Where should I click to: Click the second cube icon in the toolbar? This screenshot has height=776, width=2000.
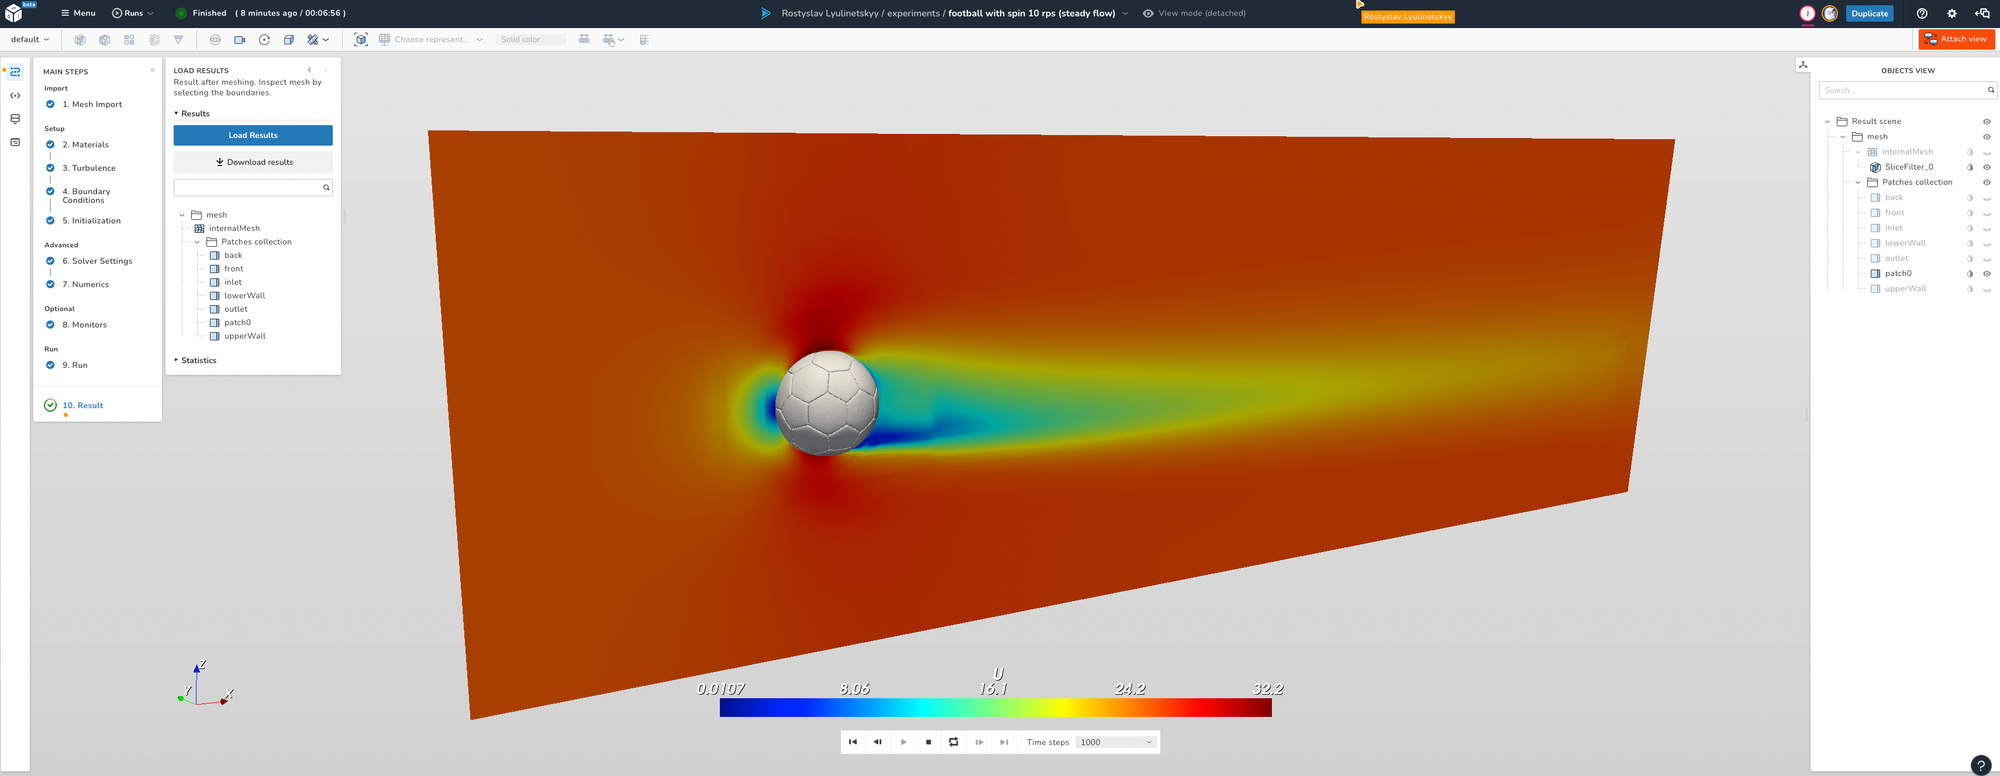coord(104,40)
